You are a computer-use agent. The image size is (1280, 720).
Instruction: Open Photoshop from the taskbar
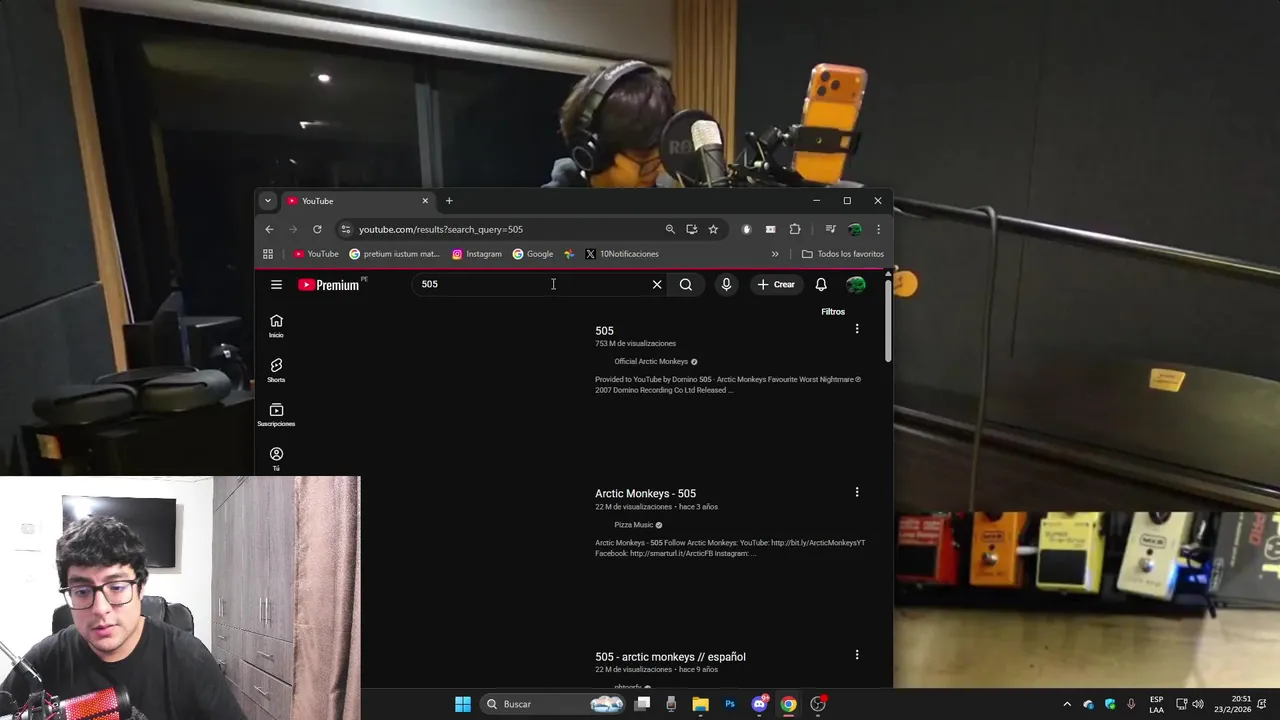[730, 704]
